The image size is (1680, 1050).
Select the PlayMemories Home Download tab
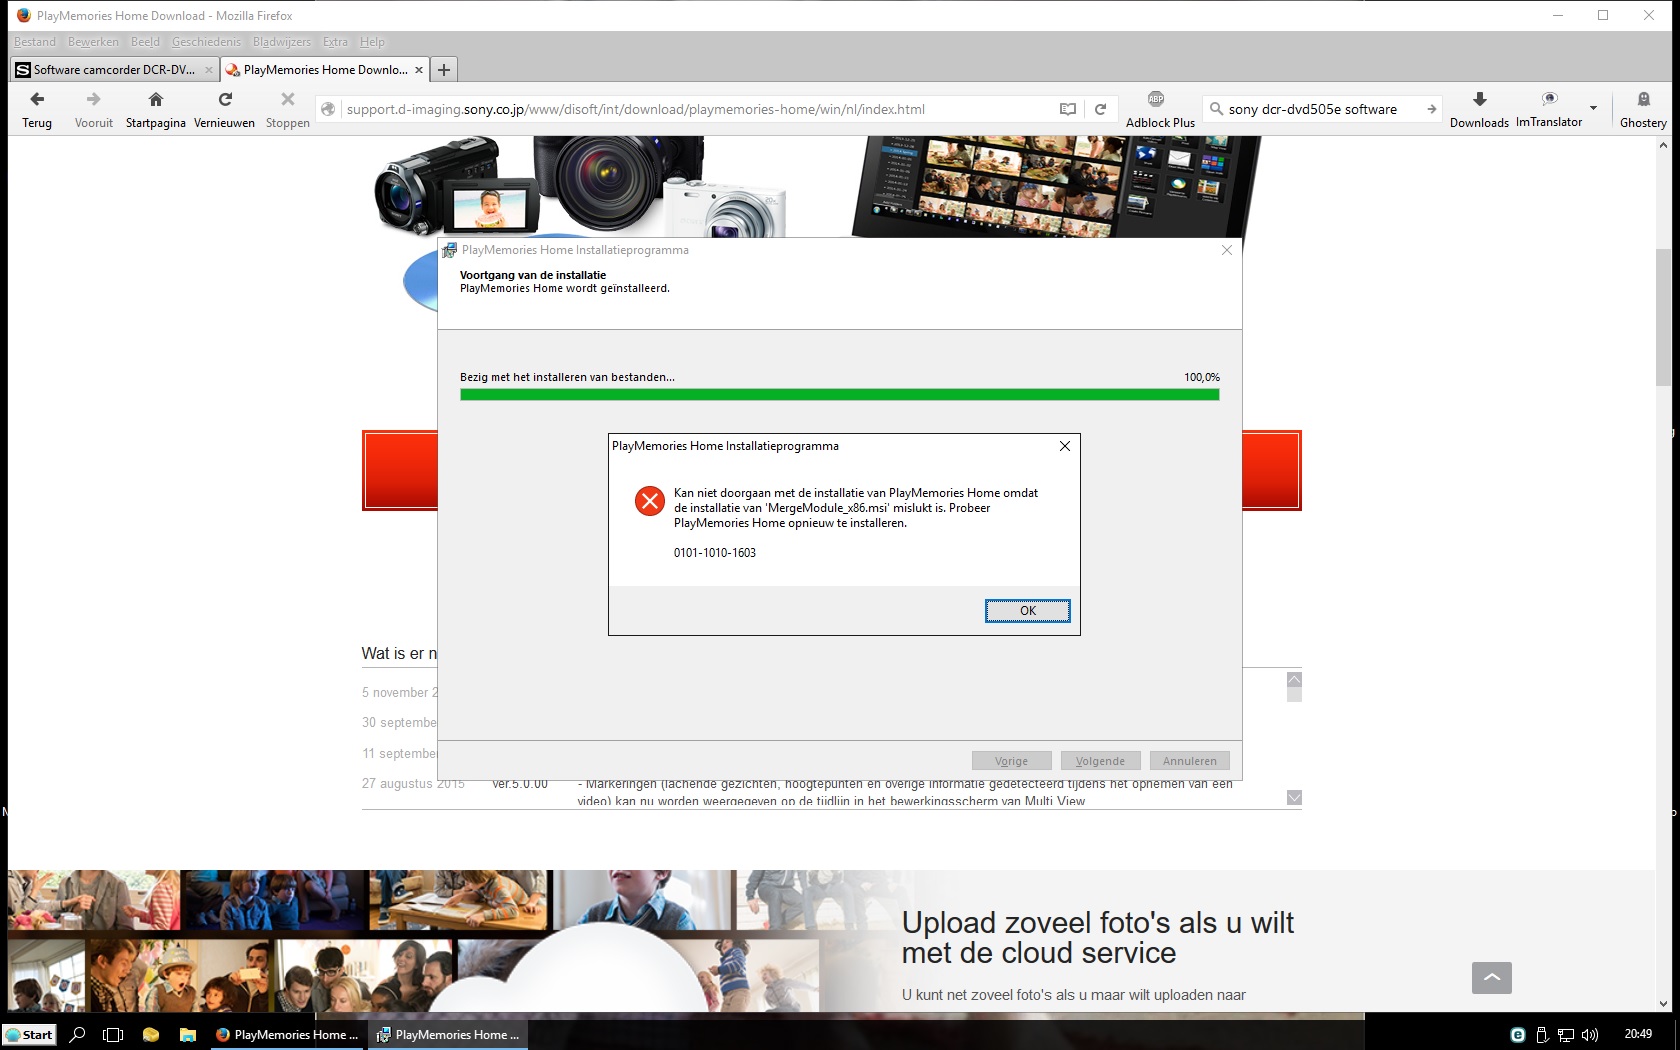coord(324,69)
